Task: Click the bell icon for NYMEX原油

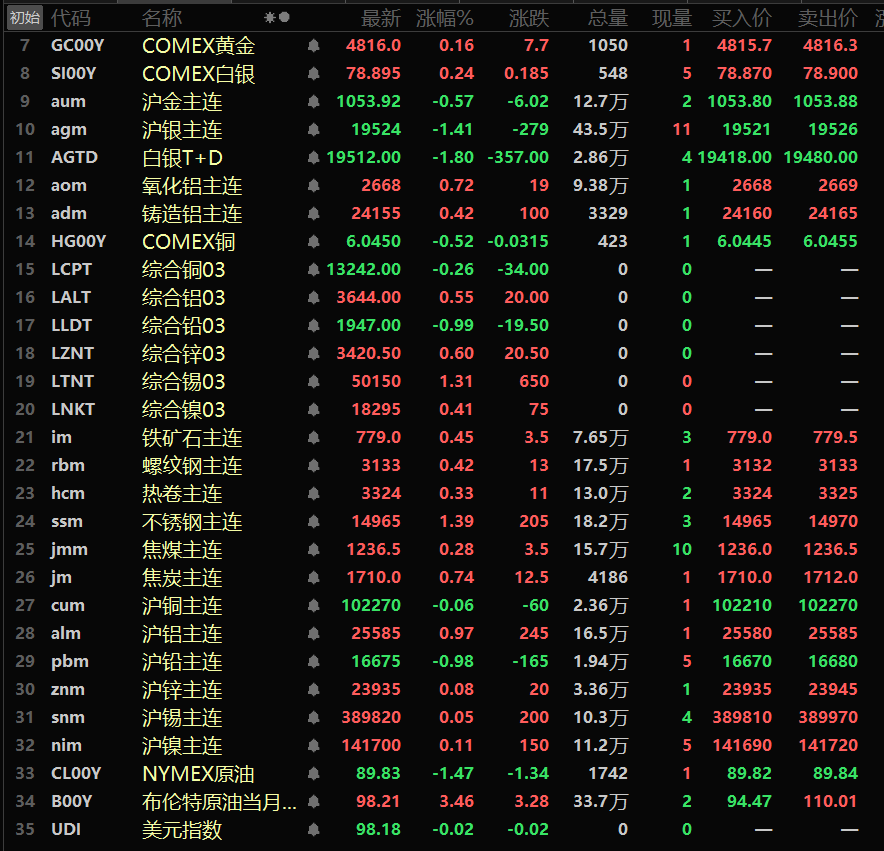Action: 313,774
